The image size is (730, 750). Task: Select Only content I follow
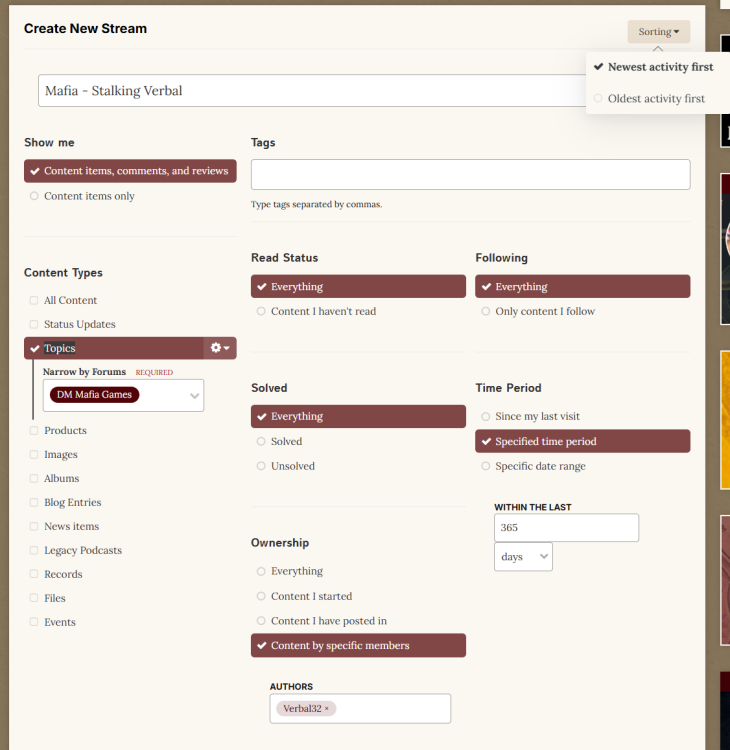[x=544, y=311]
